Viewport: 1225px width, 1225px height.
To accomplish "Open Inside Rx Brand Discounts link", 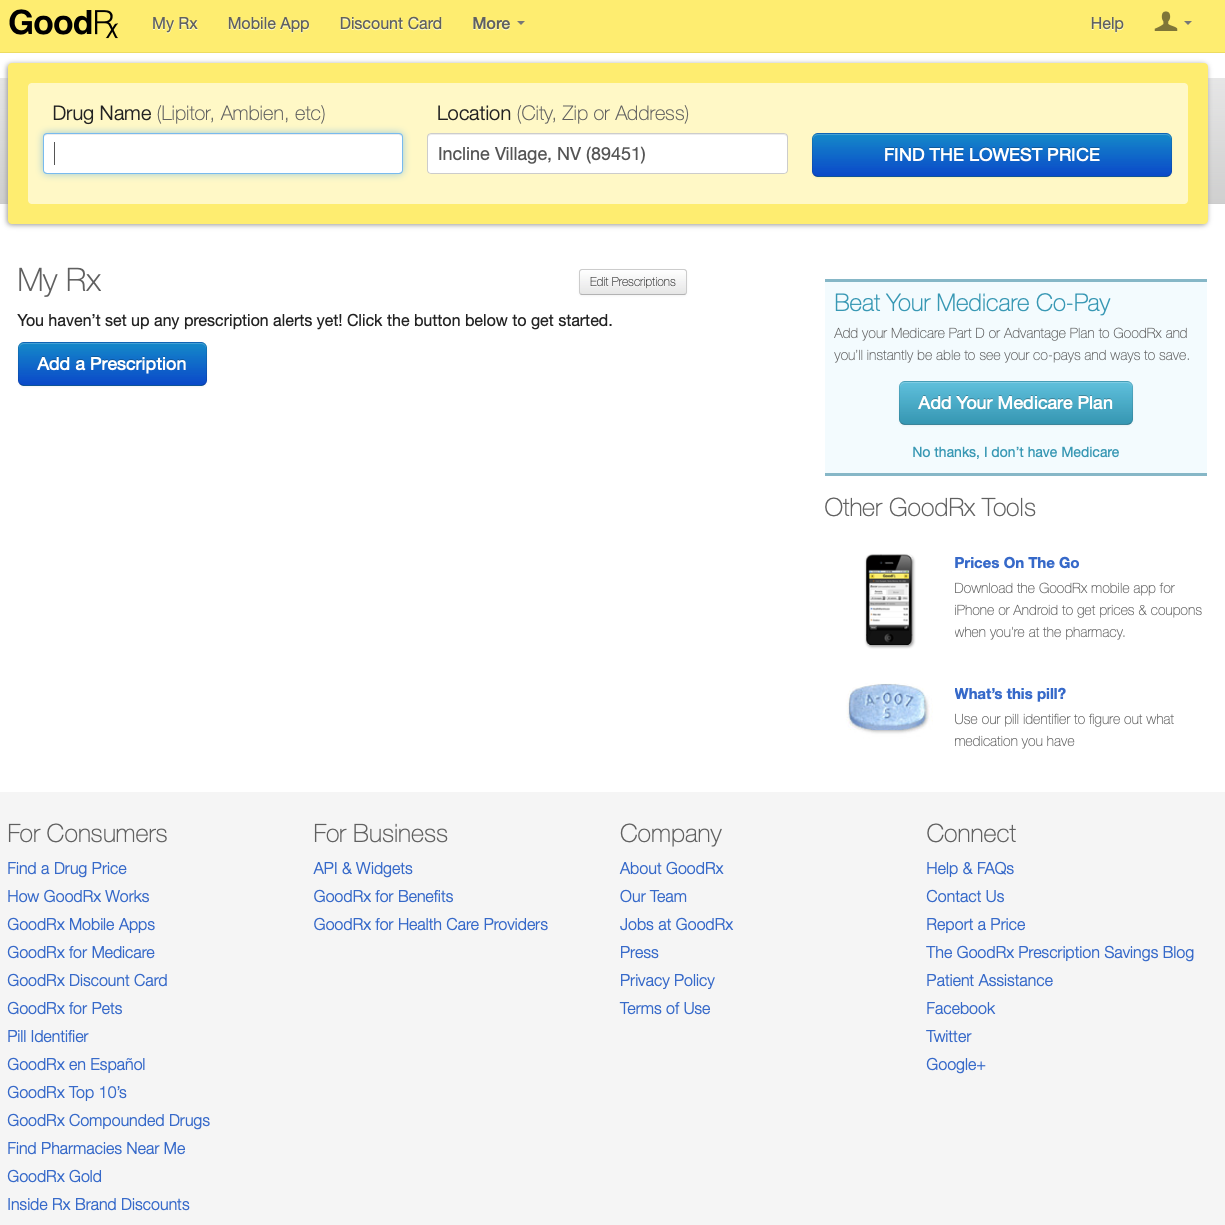I will point(98,1204).
